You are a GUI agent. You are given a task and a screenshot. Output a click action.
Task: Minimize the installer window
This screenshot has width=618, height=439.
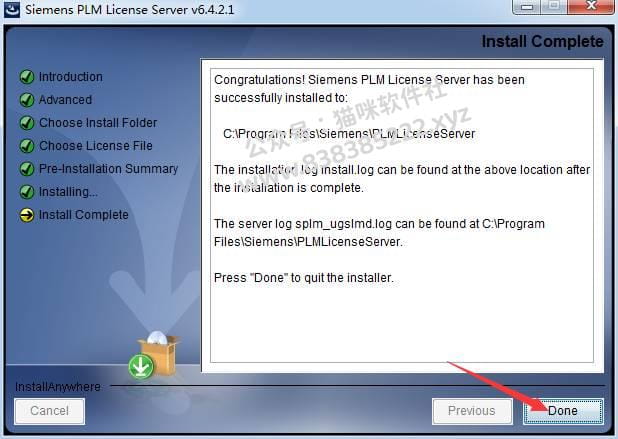coord(527,6)
